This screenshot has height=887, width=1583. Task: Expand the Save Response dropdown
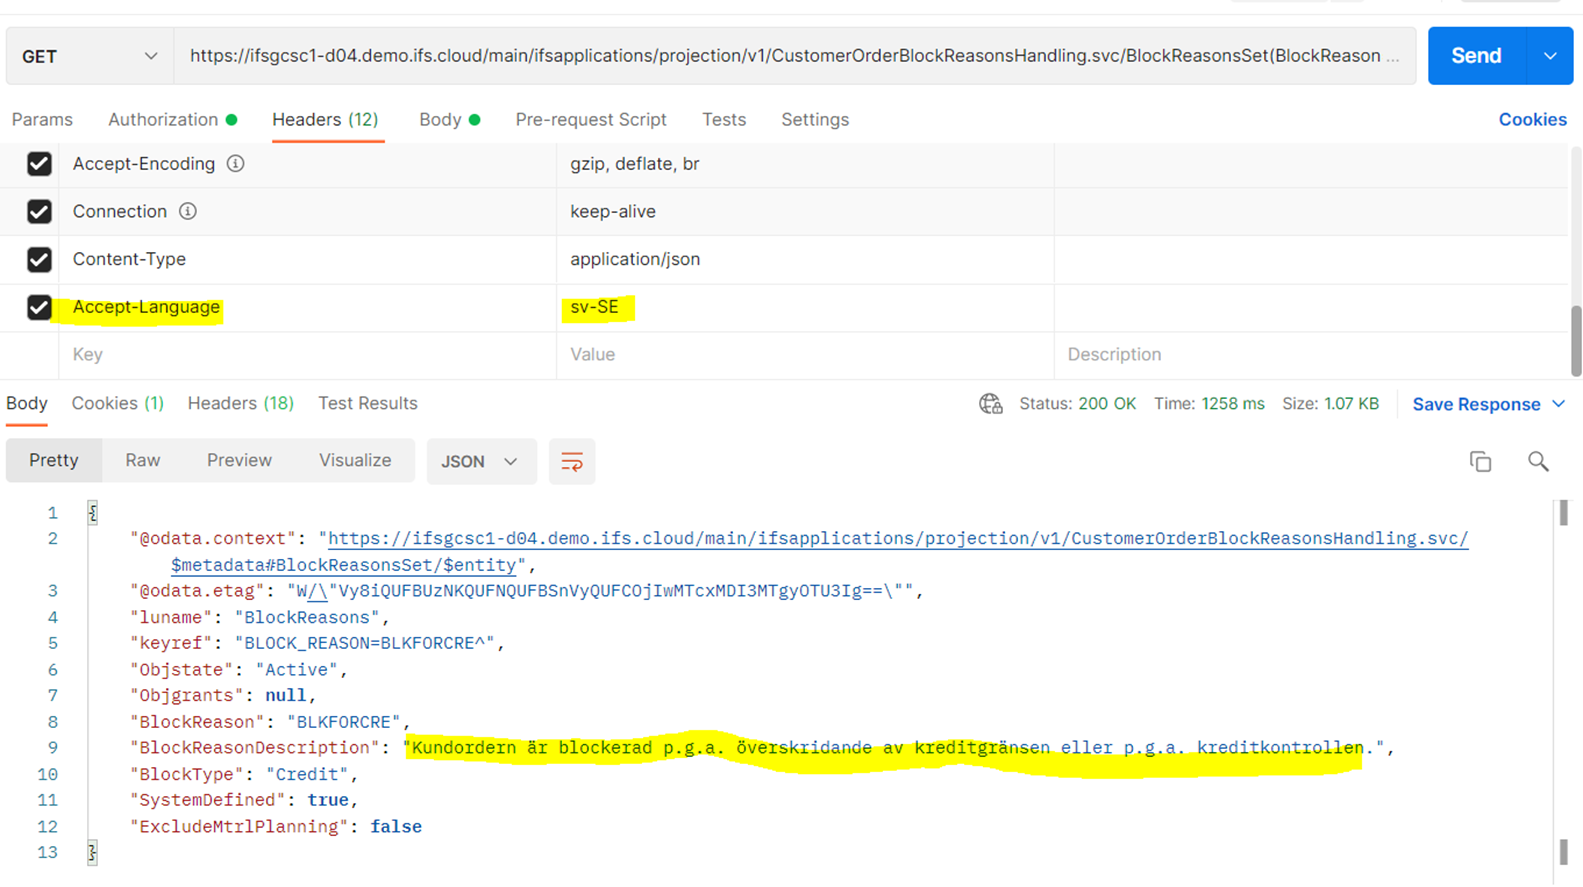pos(1558,404)
